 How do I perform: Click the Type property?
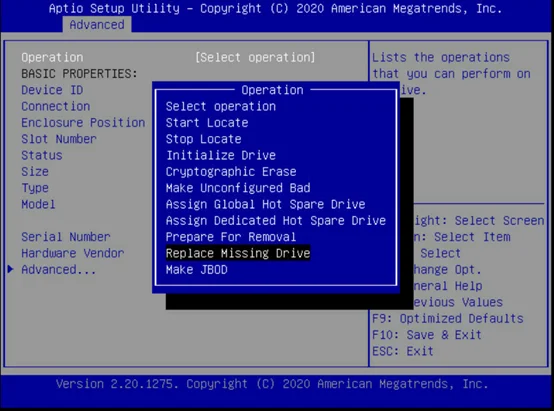[x=35, y=188]
